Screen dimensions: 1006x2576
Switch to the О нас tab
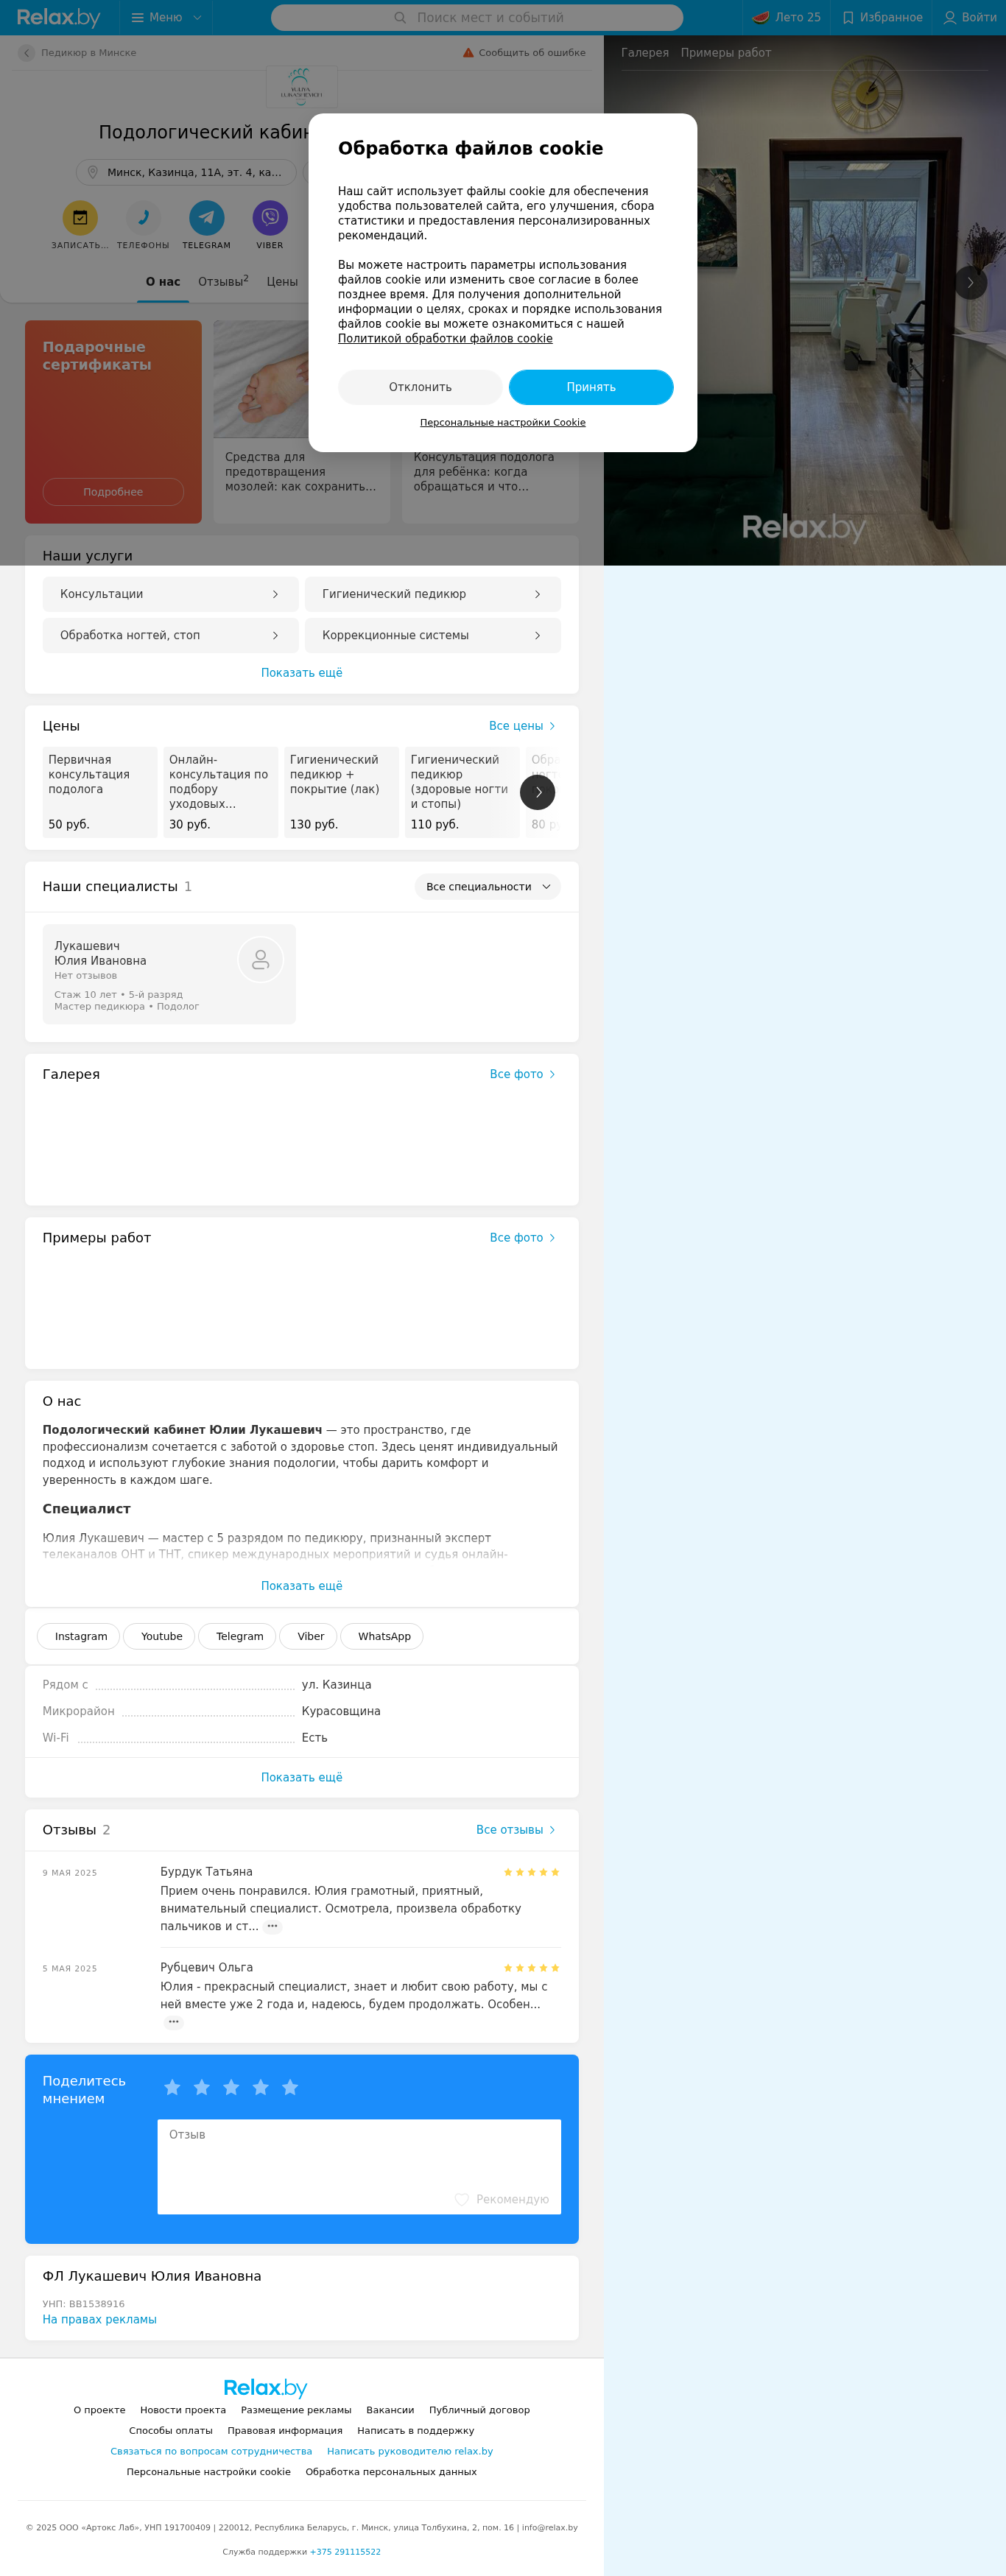[163, 282]
